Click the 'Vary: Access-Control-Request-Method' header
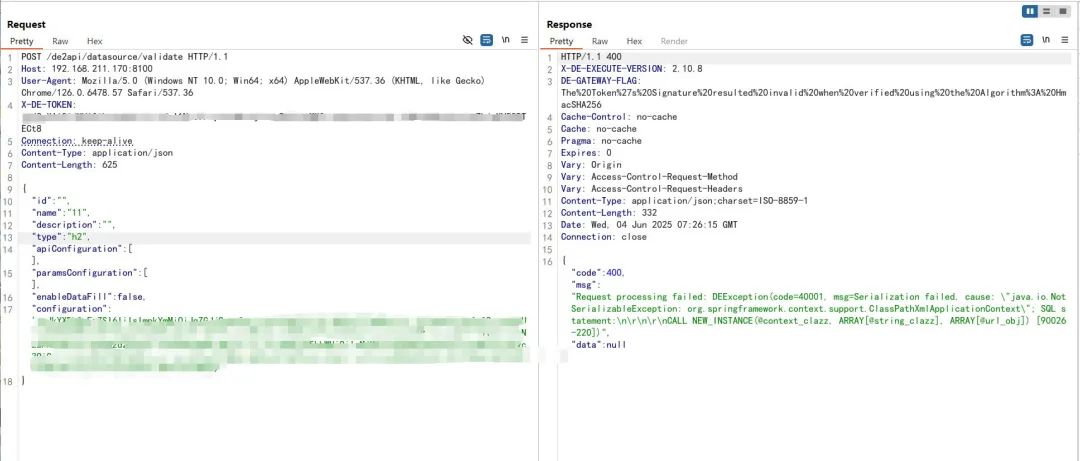 tap(650, 177)
